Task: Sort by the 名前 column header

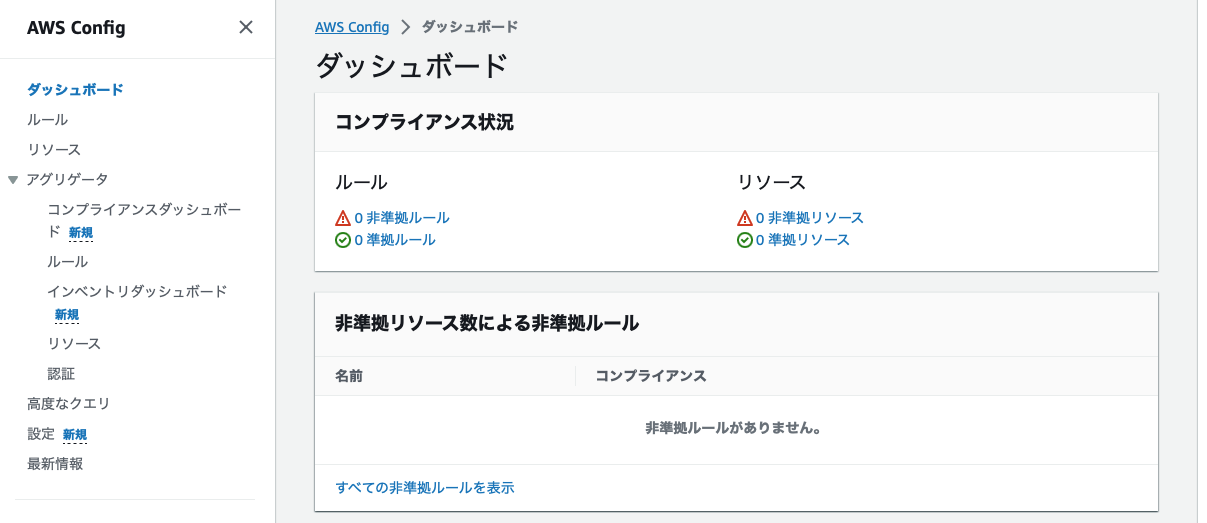Action: point(349,376)
